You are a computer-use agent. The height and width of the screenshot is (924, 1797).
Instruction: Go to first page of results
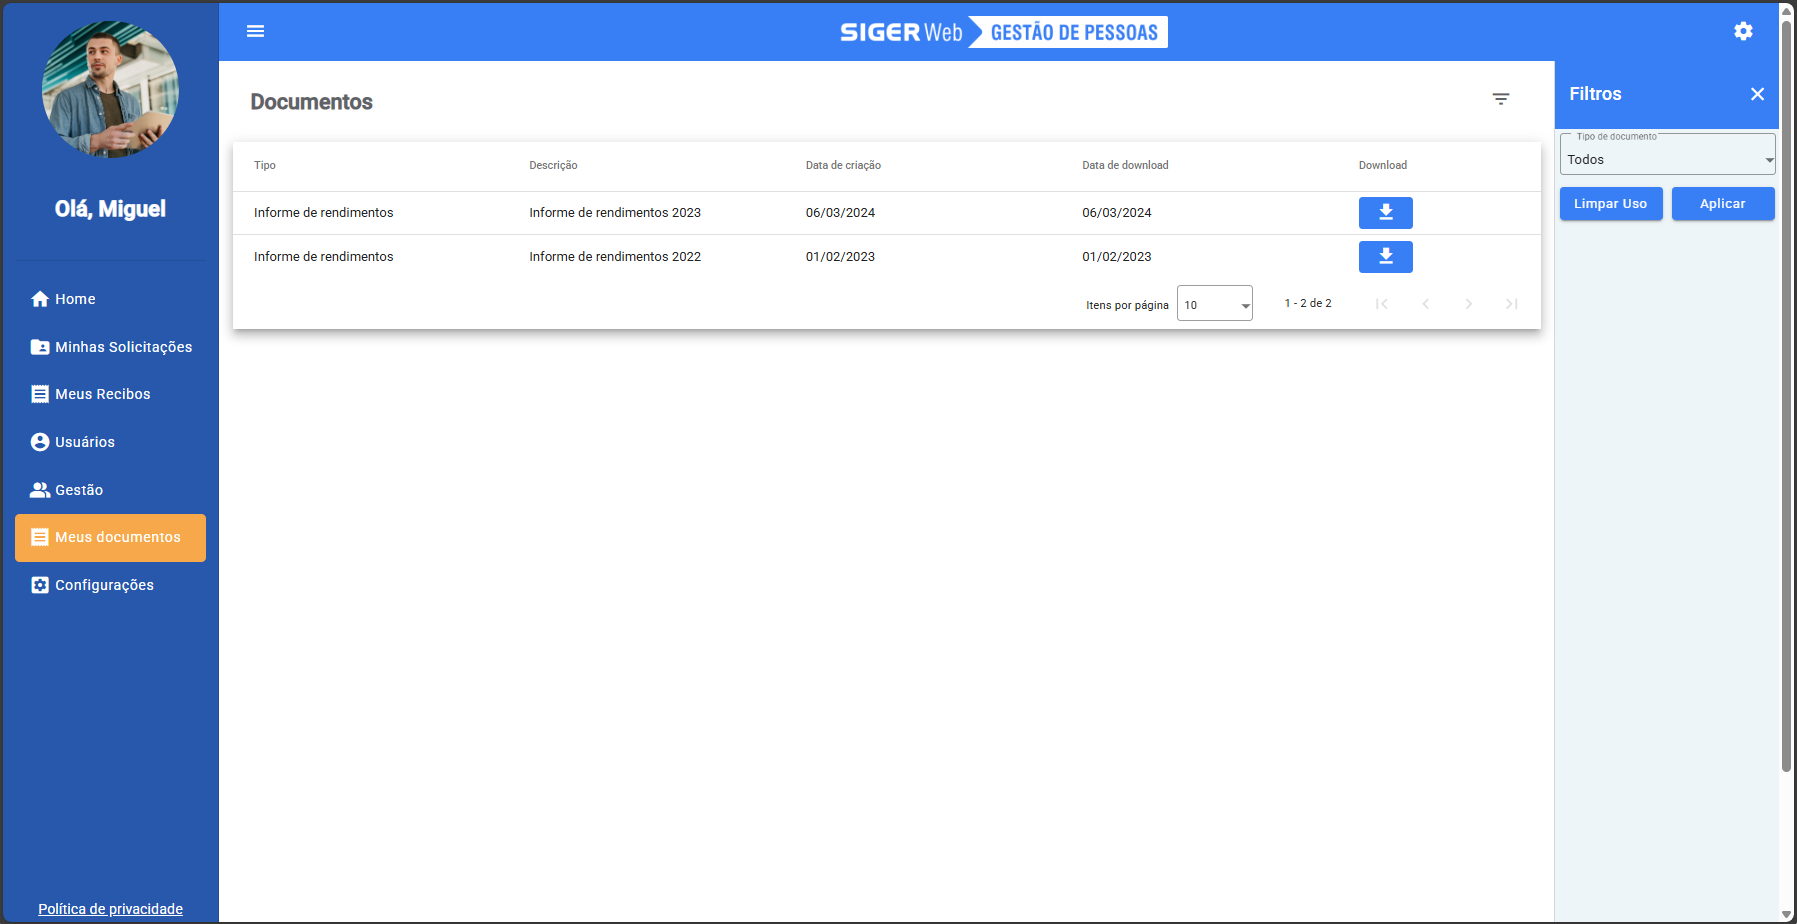tap(1382, 304)
